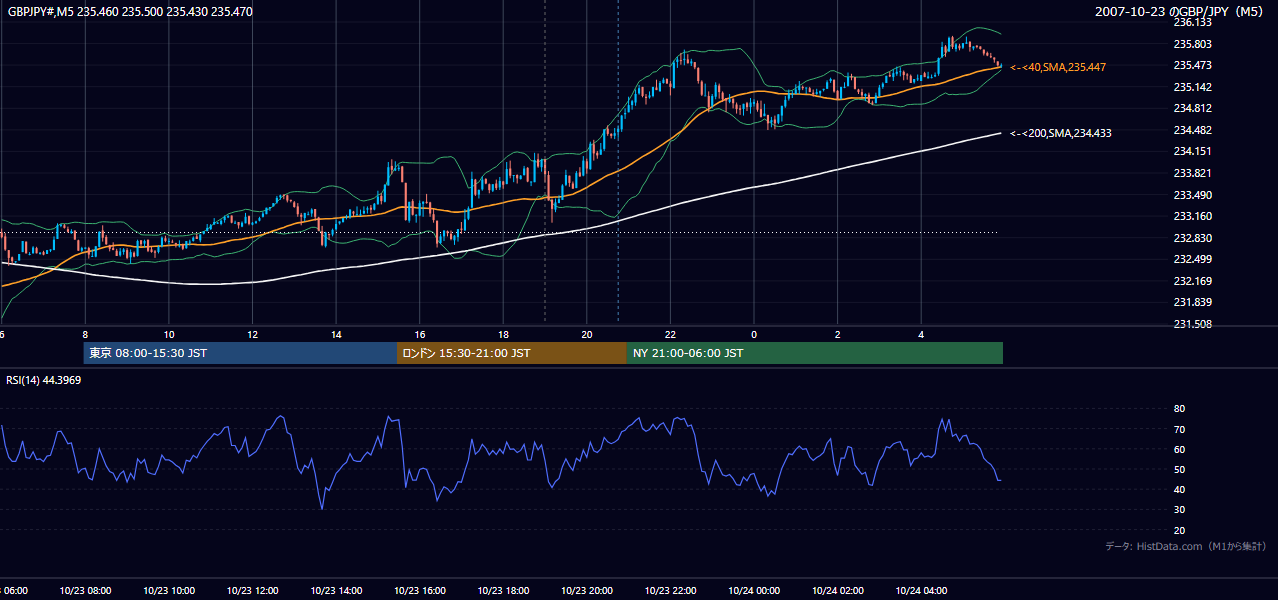Select the 40 SMA label 235.447
This screenshot has width=1278, height=600.
(x=1058, y=67)
